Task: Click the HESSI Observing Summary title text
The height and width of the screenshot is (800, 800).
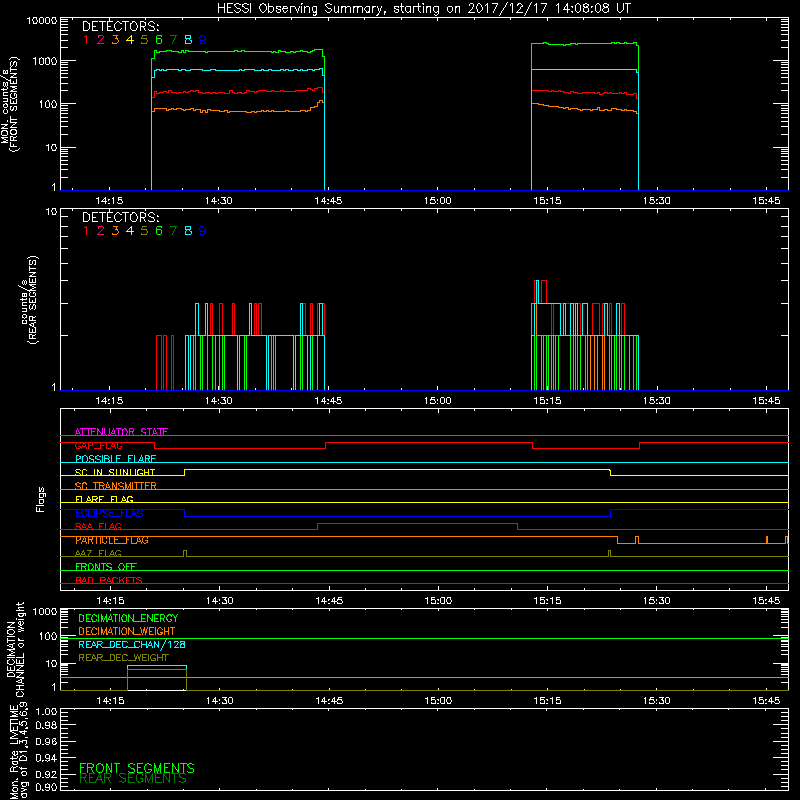Action: pos(423,9)
